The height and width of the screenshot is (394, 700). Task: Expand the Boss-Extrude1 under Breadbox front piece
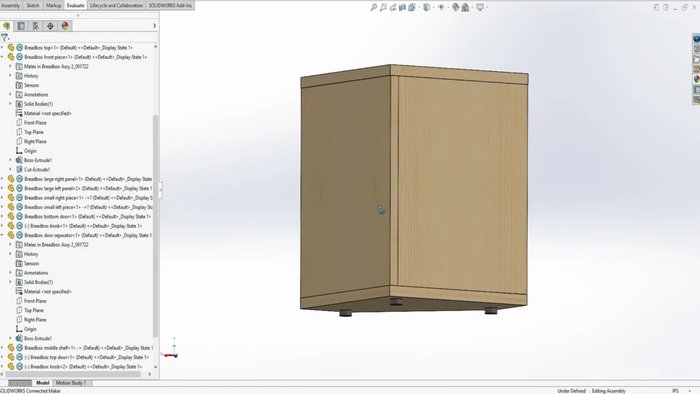[10, 160]
